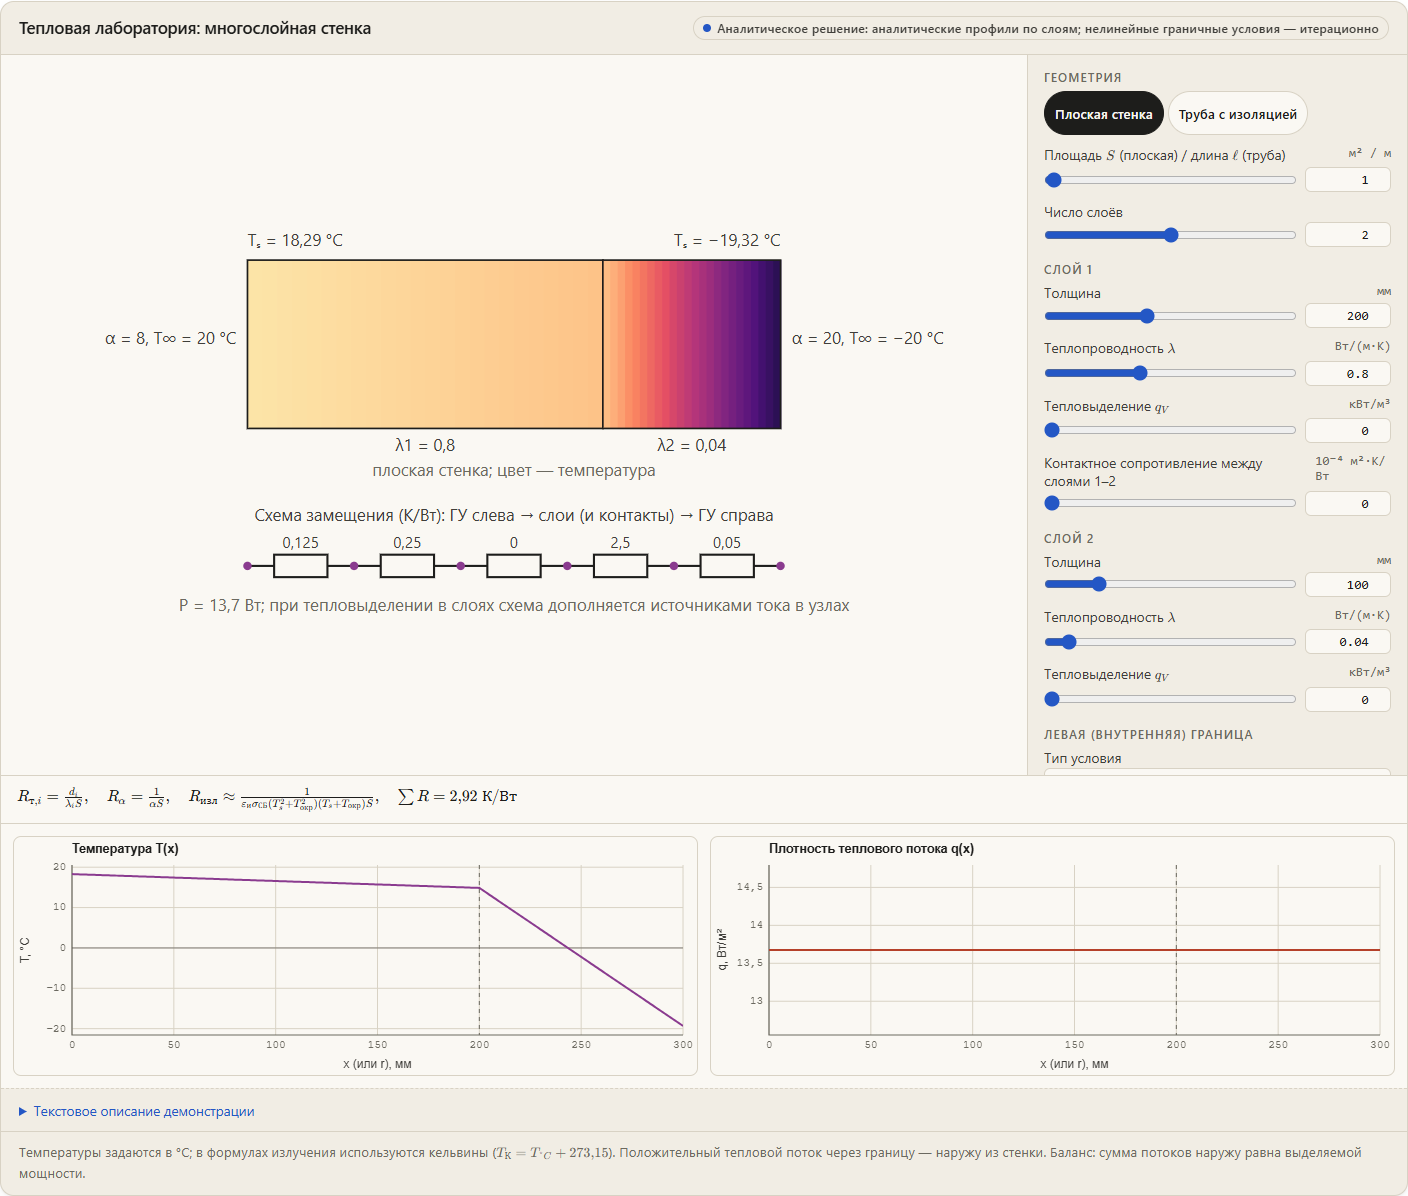
Task: Edit layer 1 conductivity field 0.8
Action: [x=1348, y=374]
